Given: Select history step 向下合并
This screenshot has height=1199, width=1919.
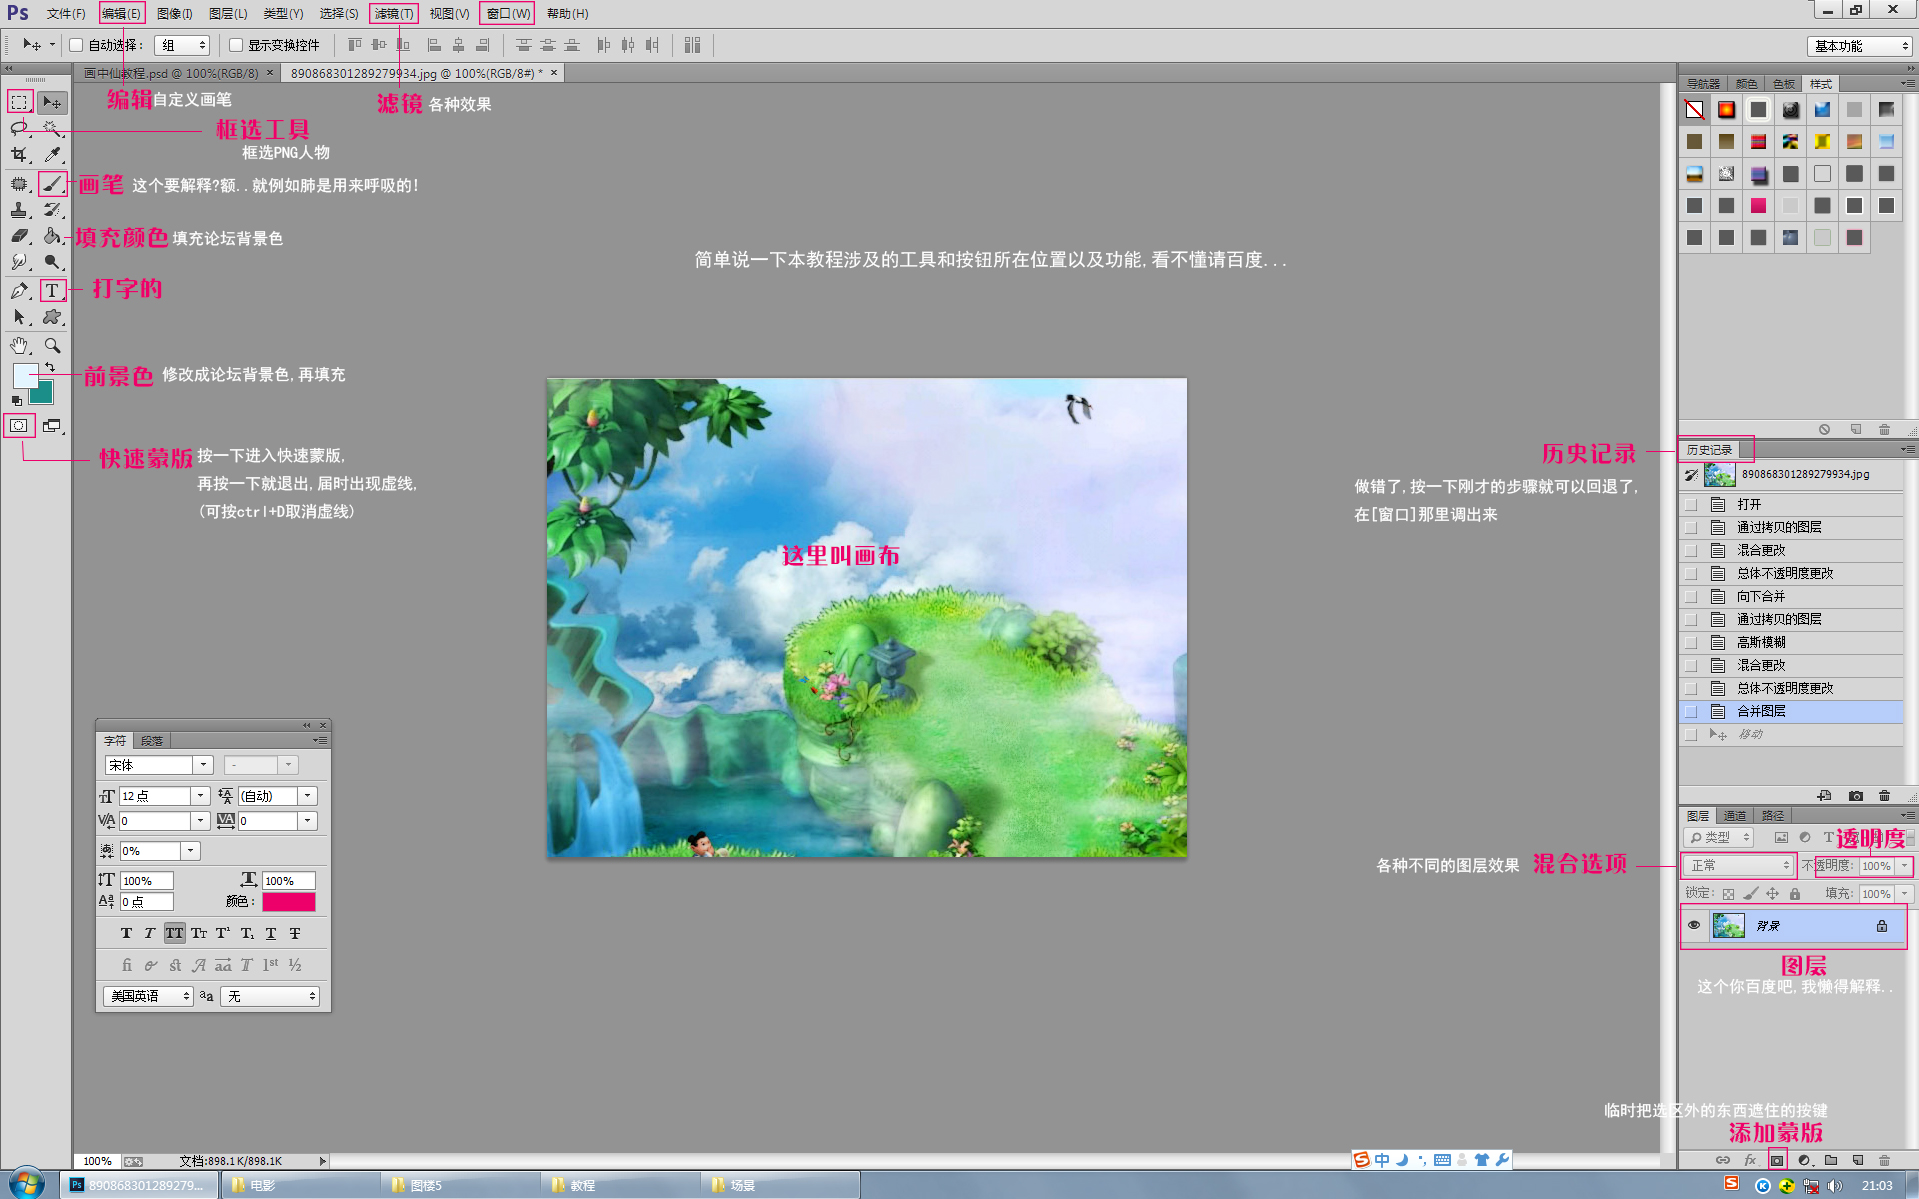Looking at the screenshot, I should click(x=1792, y=596).
